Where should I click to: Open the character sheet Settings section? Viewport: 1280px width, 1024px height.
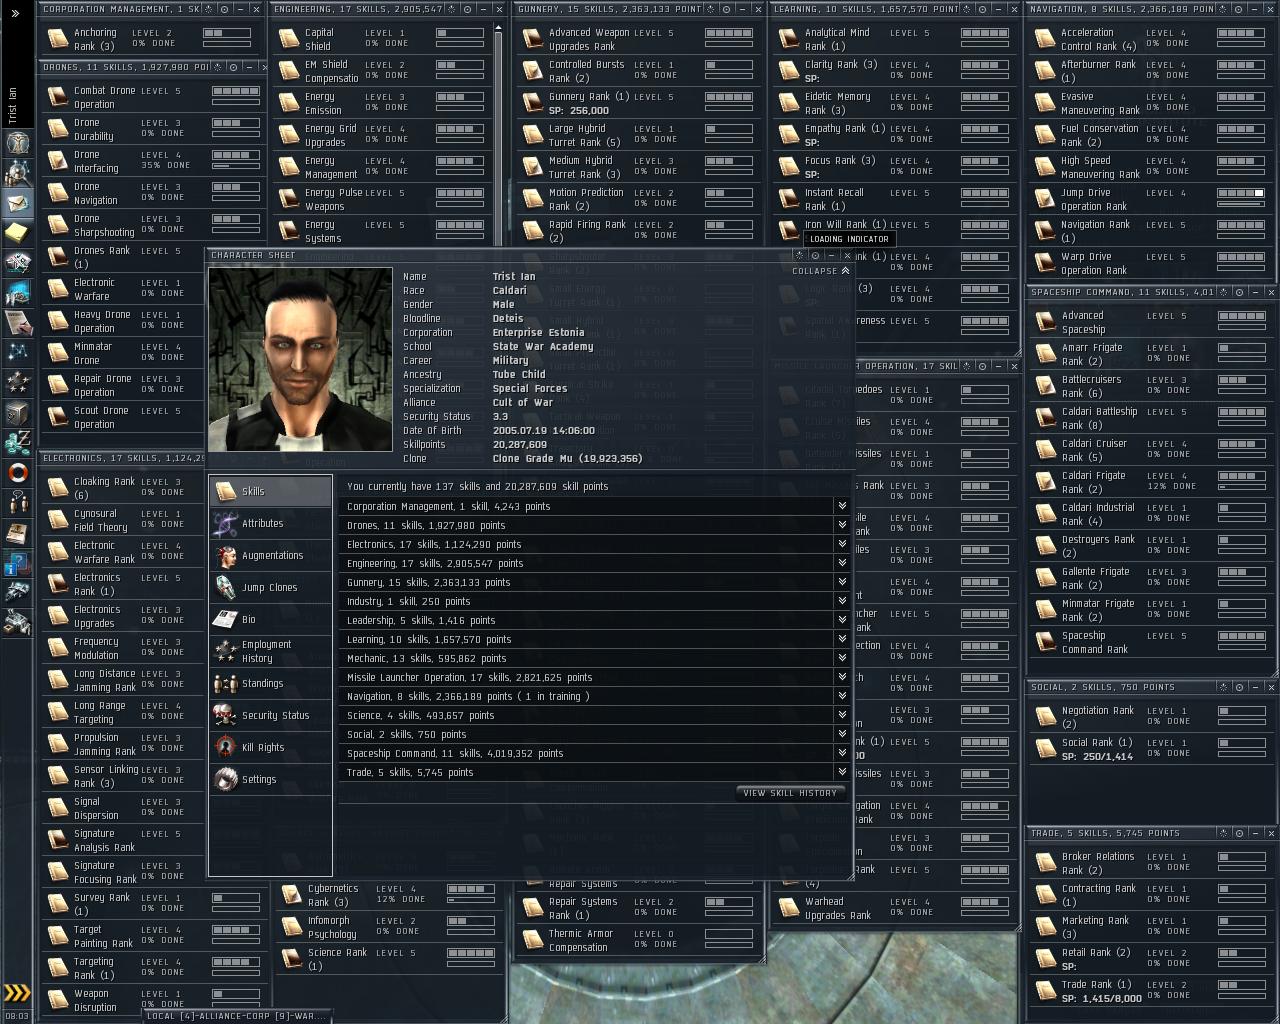[270, 779]
